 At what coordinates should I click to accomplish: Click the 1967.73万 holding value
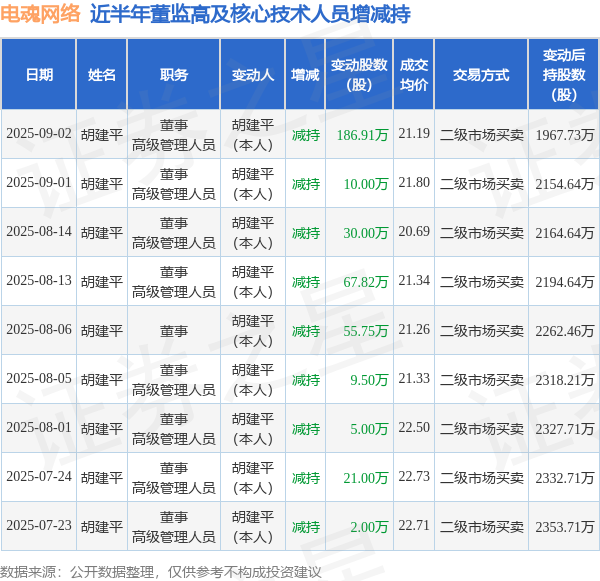coord(565,135)
